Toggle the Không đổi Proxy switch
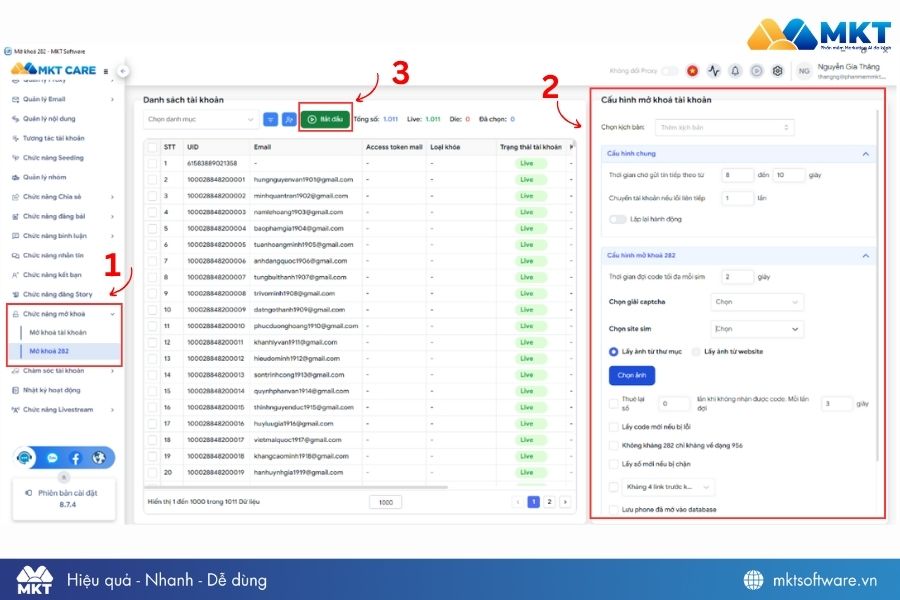Image resolution: width=900 pixels, height=600 pixels. (x=669, y=71)
